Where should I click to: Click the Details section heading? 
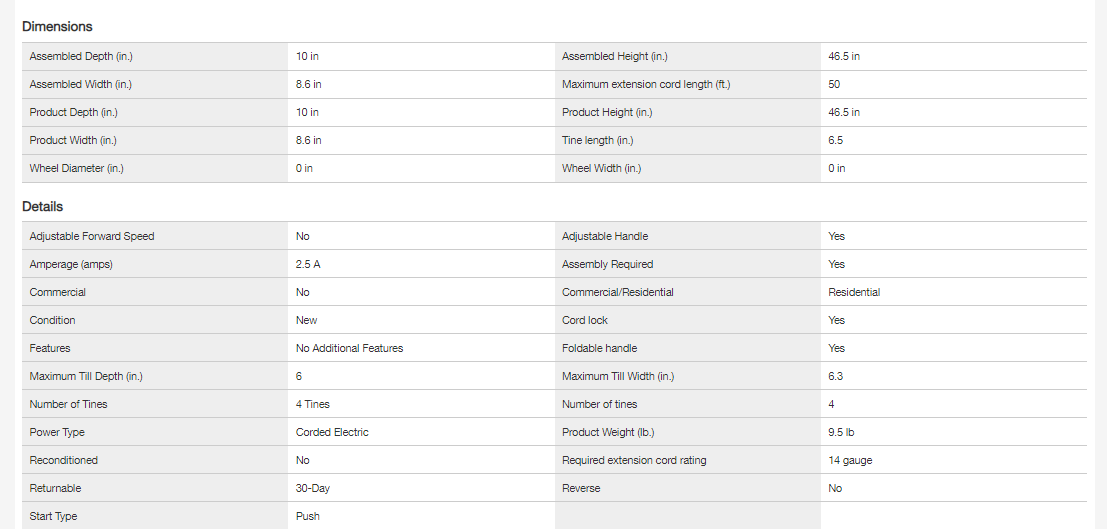[x=42, y=207]
